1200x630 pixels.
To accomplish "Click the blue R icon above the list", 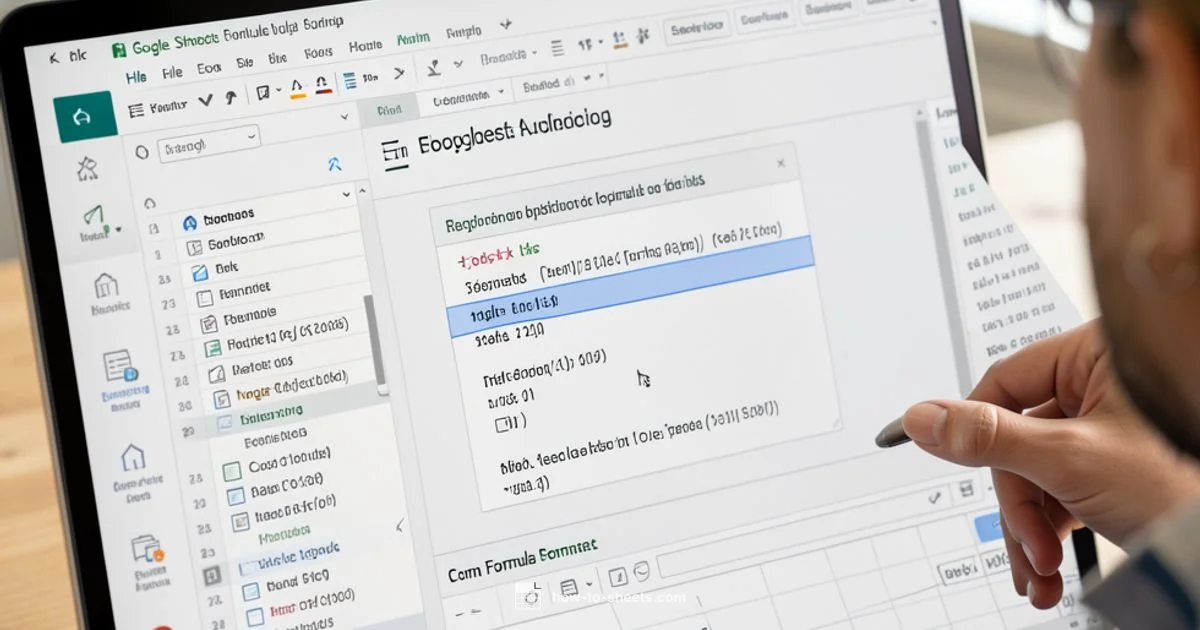I will pos(335,164).
